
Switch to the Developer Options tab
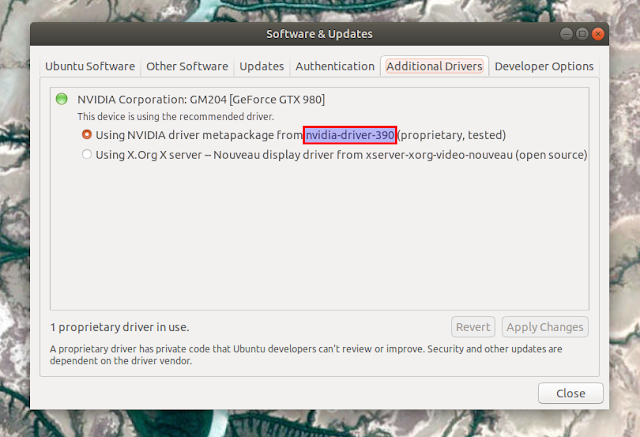coord(544,67)
